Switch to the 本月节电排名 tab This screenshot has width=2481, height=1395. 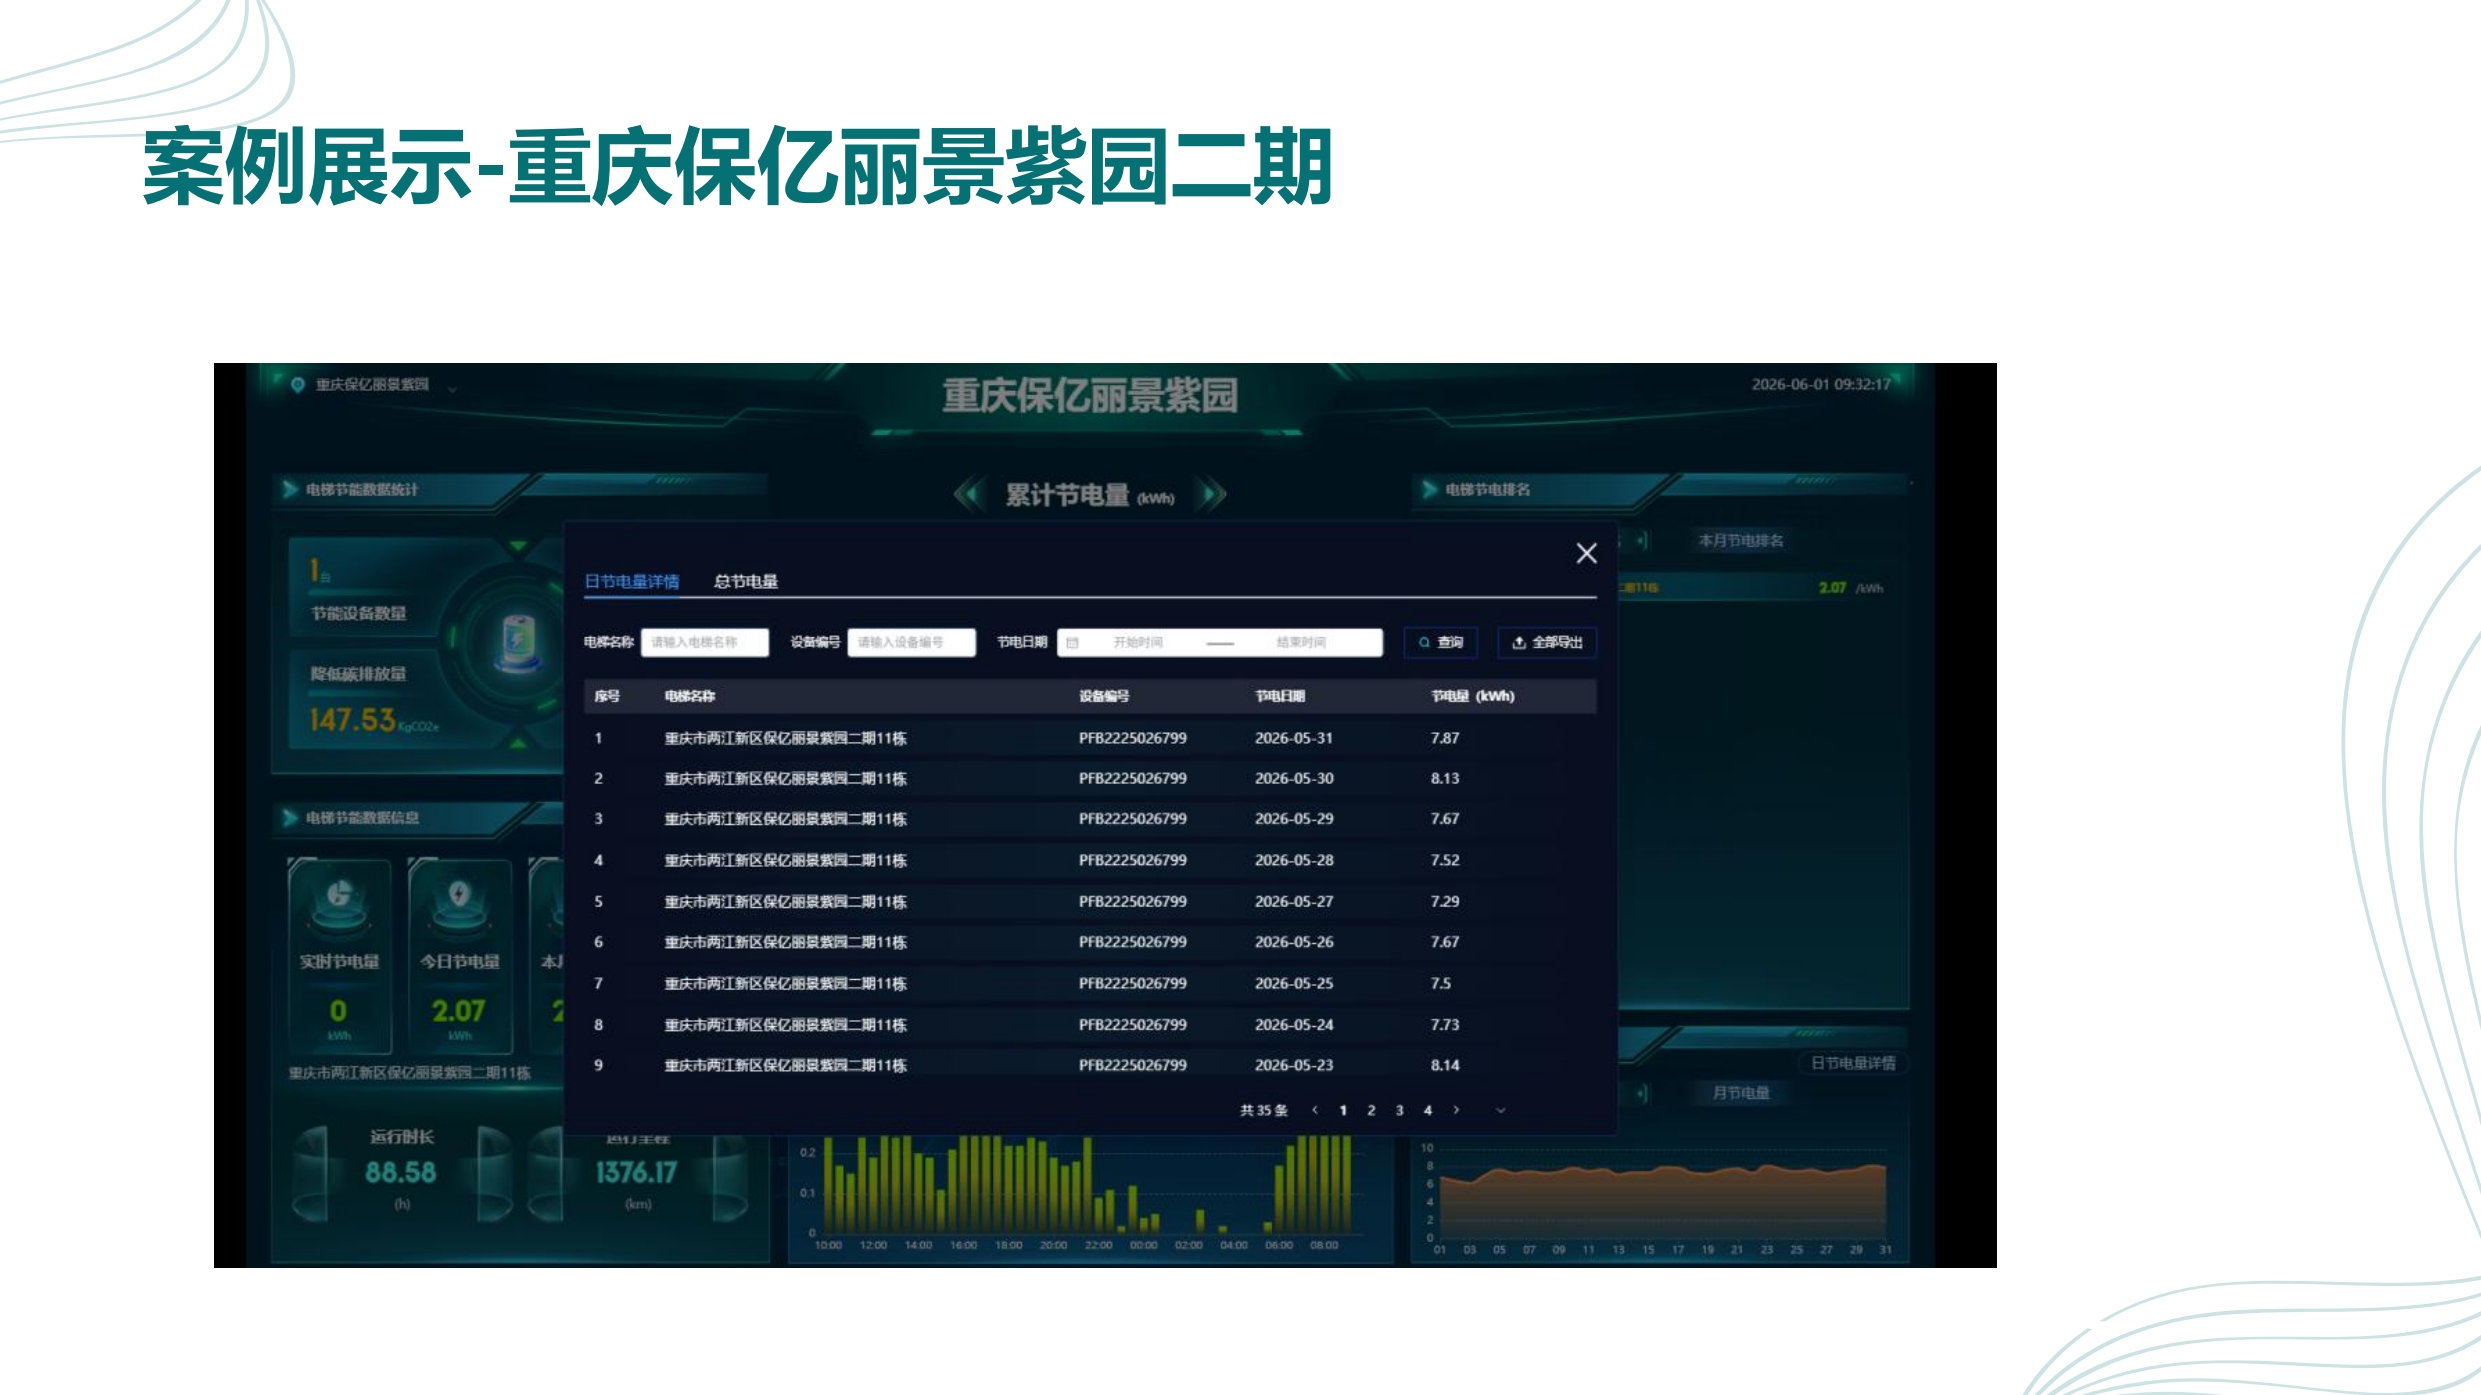(x=1741, y=541)
